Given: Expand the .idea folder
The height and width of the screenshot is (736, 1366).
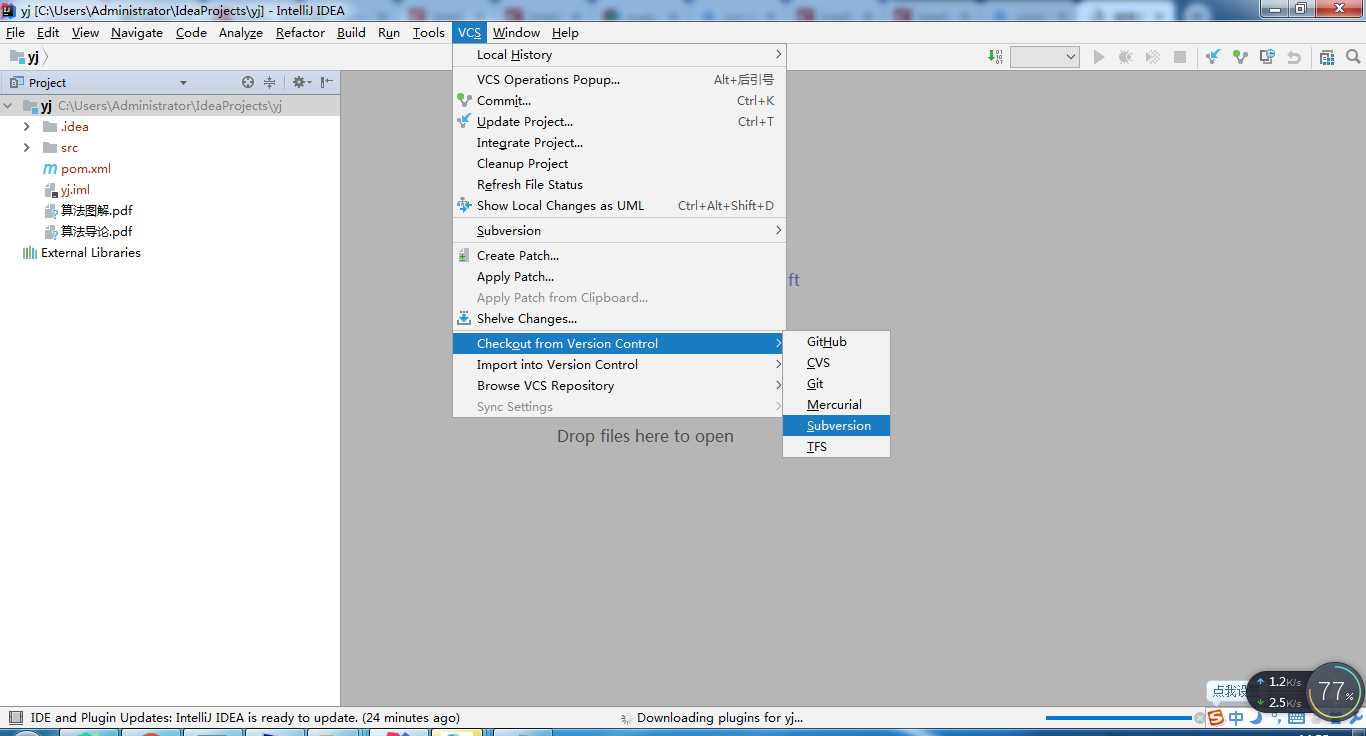Looking at the screenshot, I should point(27,127).
